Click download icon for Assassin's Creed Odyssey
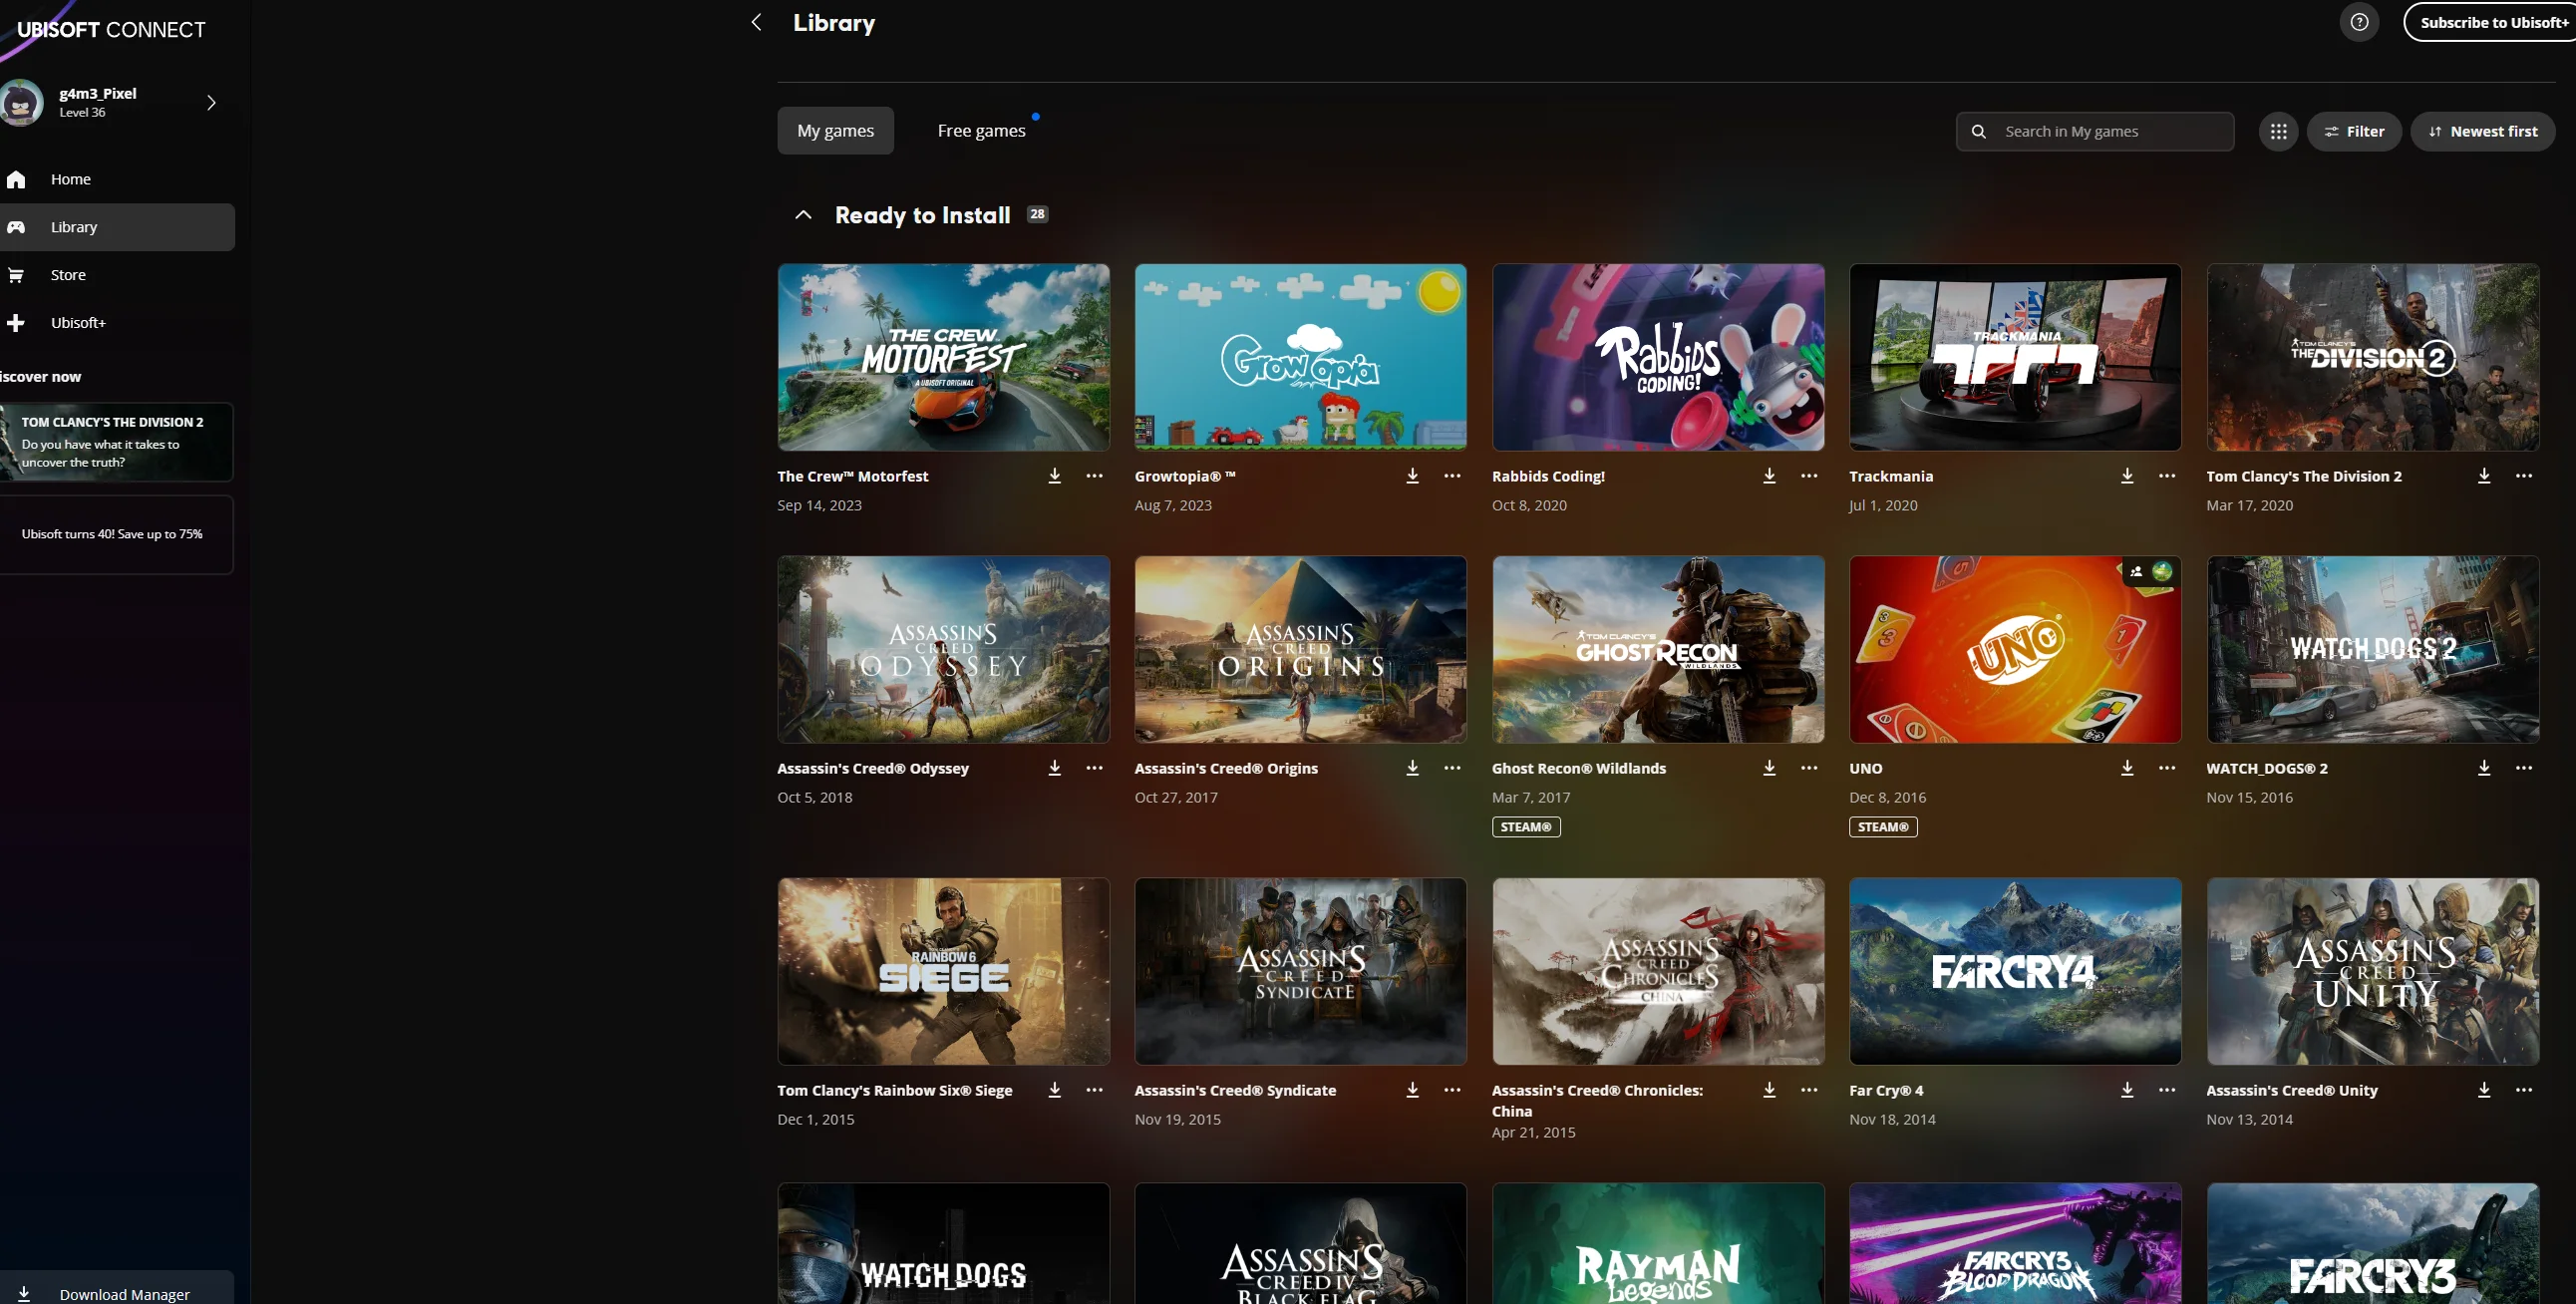The height and width of the screenshot is (1304, 2576). coord(1054,768)
